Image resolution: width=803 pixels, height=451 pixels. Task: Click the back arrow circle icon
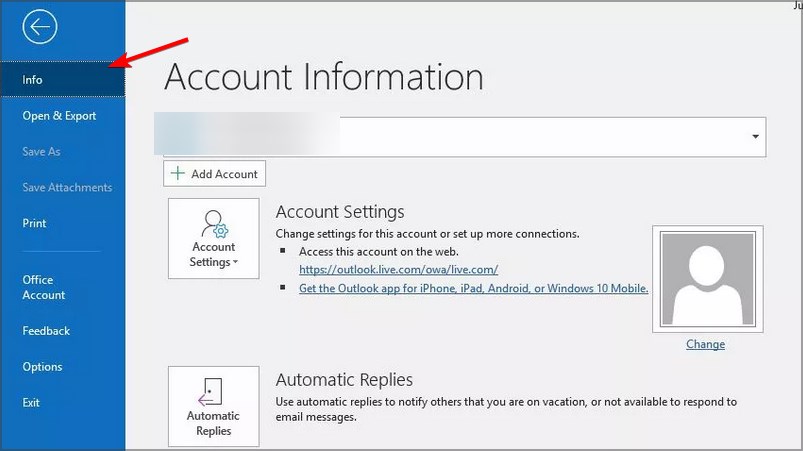pos(39,27)
